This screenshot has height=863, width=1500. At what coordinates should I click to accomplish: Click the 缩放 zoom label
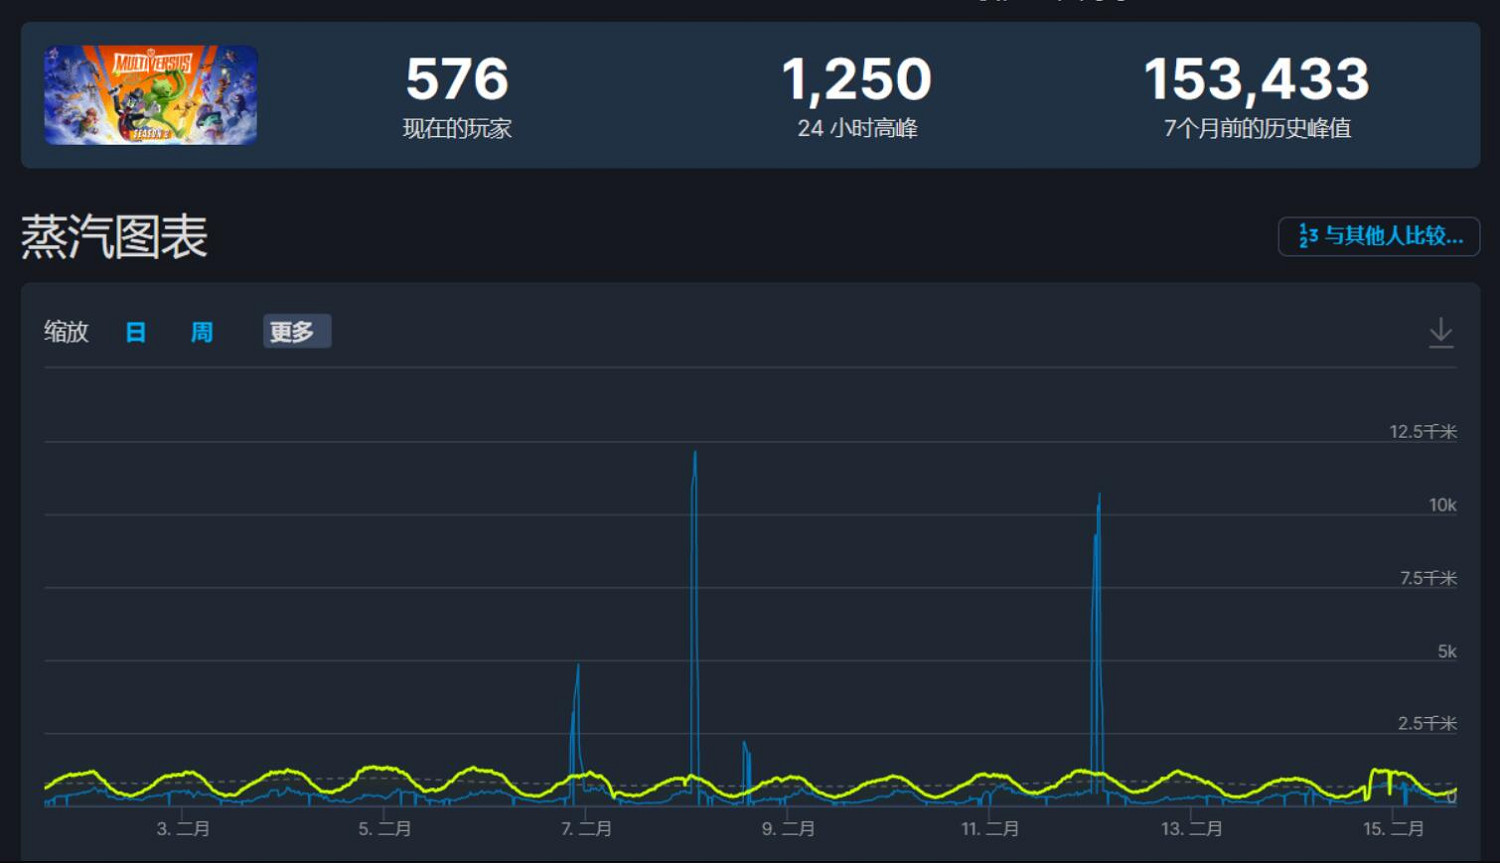66,332
